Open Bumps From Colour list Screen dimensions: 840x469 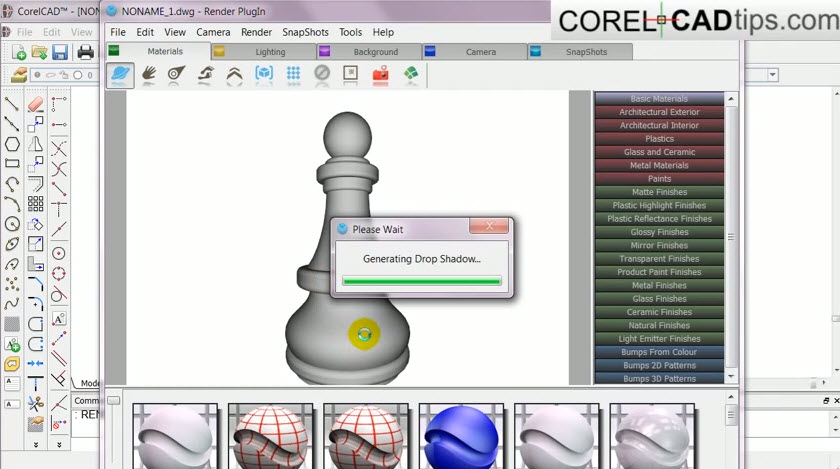[x=659, y=352]
